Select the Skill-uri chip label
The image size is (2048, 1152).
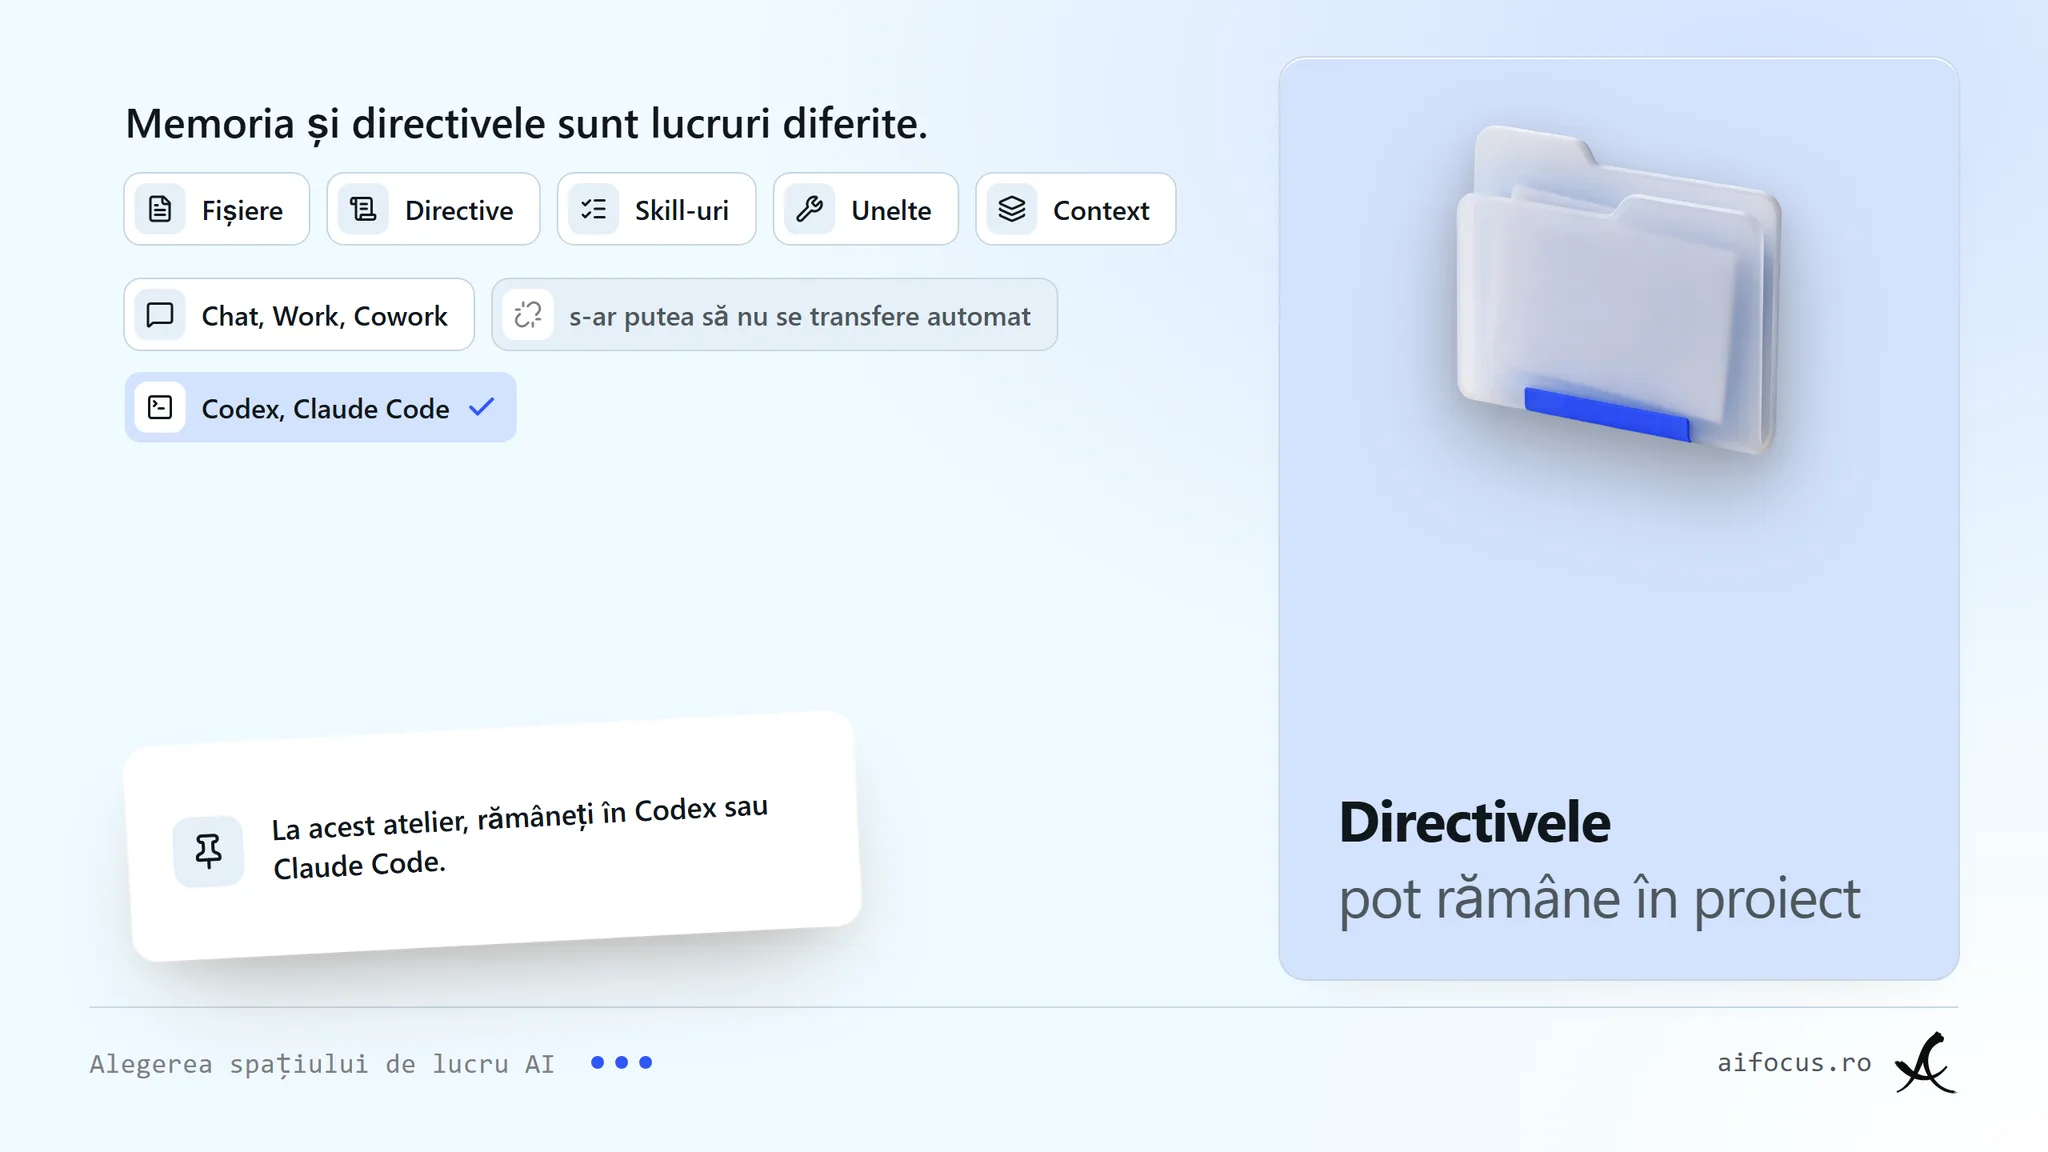click(x=682, y=211)
